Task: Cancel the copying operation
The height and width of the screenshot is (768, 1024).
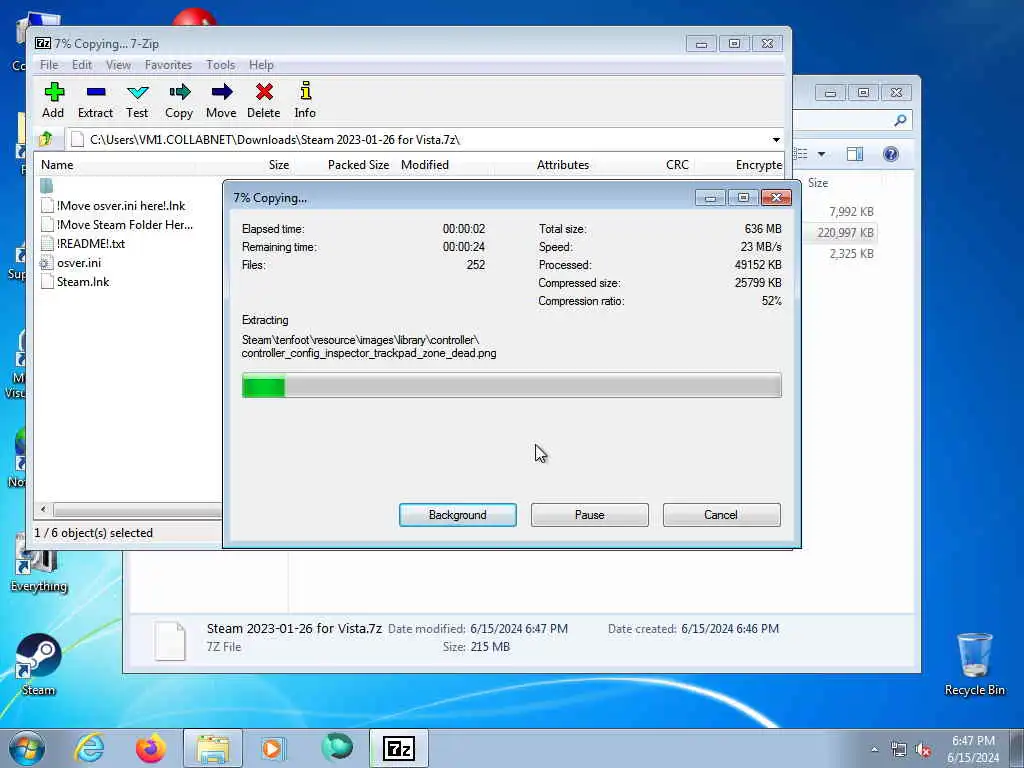Action: [x=722, y=515]
